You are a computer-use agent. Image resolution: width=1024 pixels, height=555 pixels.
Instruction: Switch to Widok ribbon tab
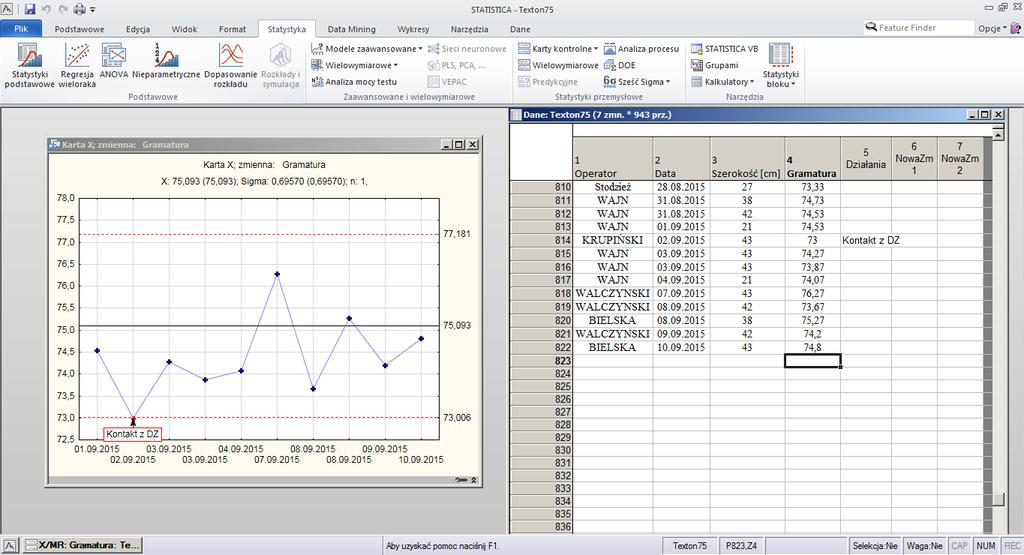(x=184, y=29)
